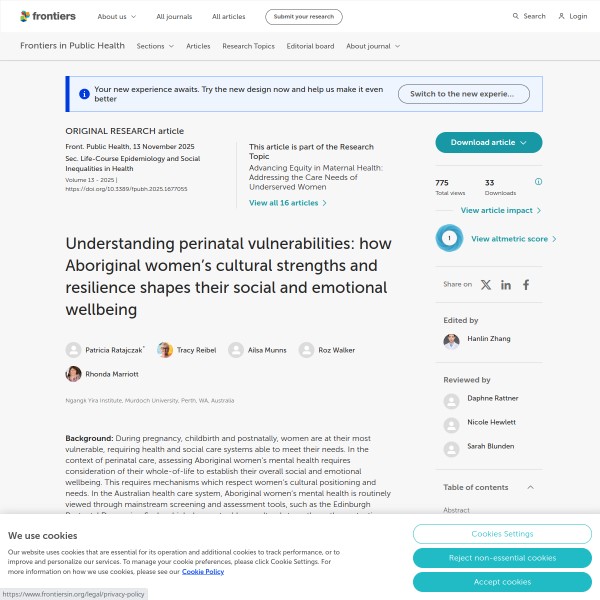Open the Sections dropdown menu
Viewport: 600px width, 600px height.
[x=155, y=46]
